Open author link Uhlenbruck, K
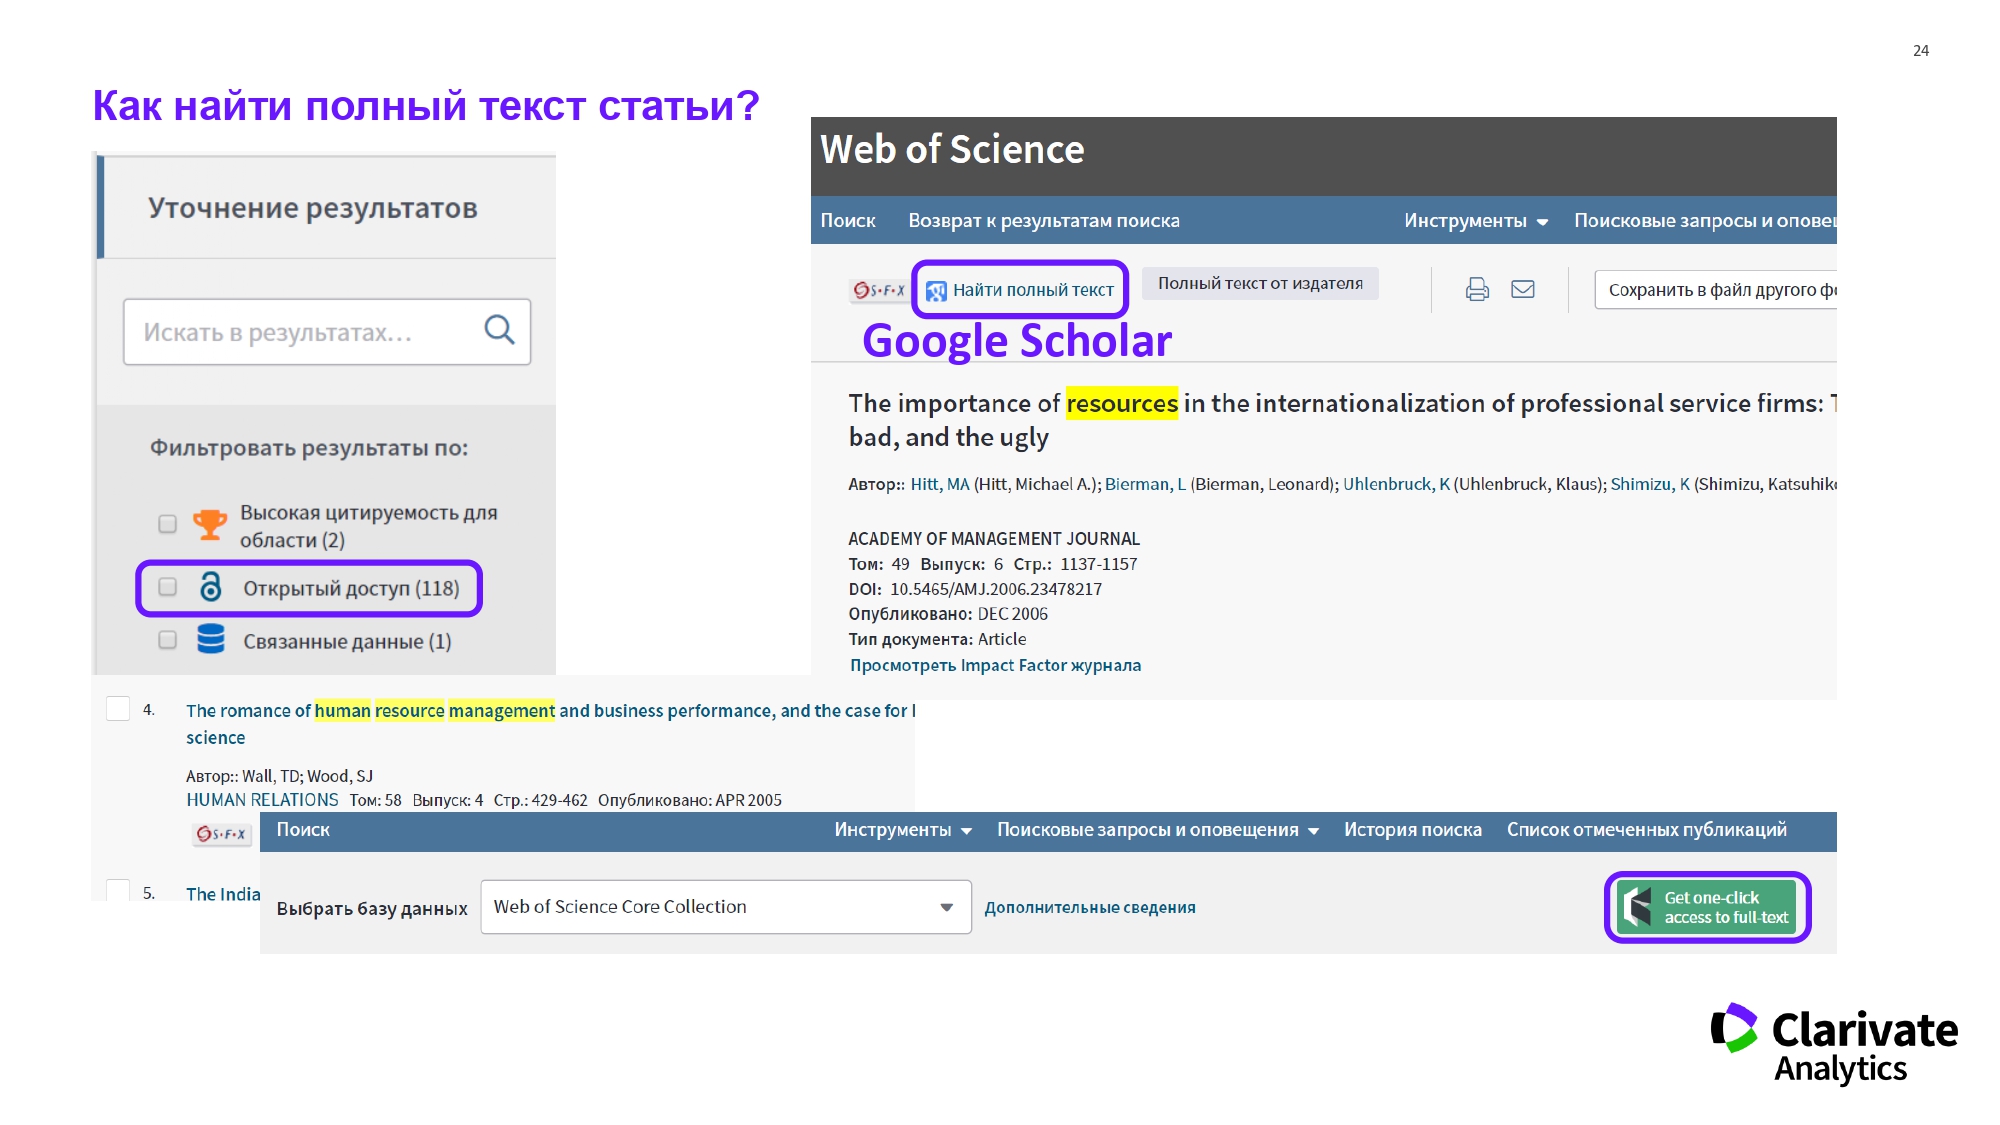Viewport: 2000px width, 1125px height. coord(1396,484)
